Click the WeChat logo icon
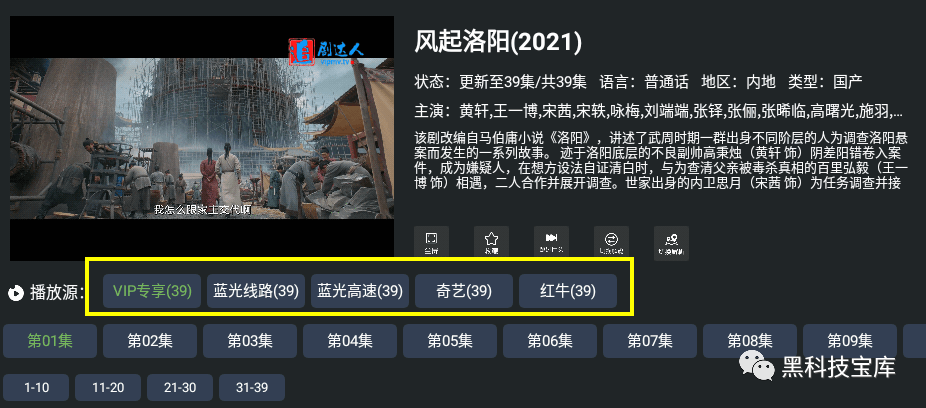Viewport: 926px width, 408px height. (x=754, y=366)
